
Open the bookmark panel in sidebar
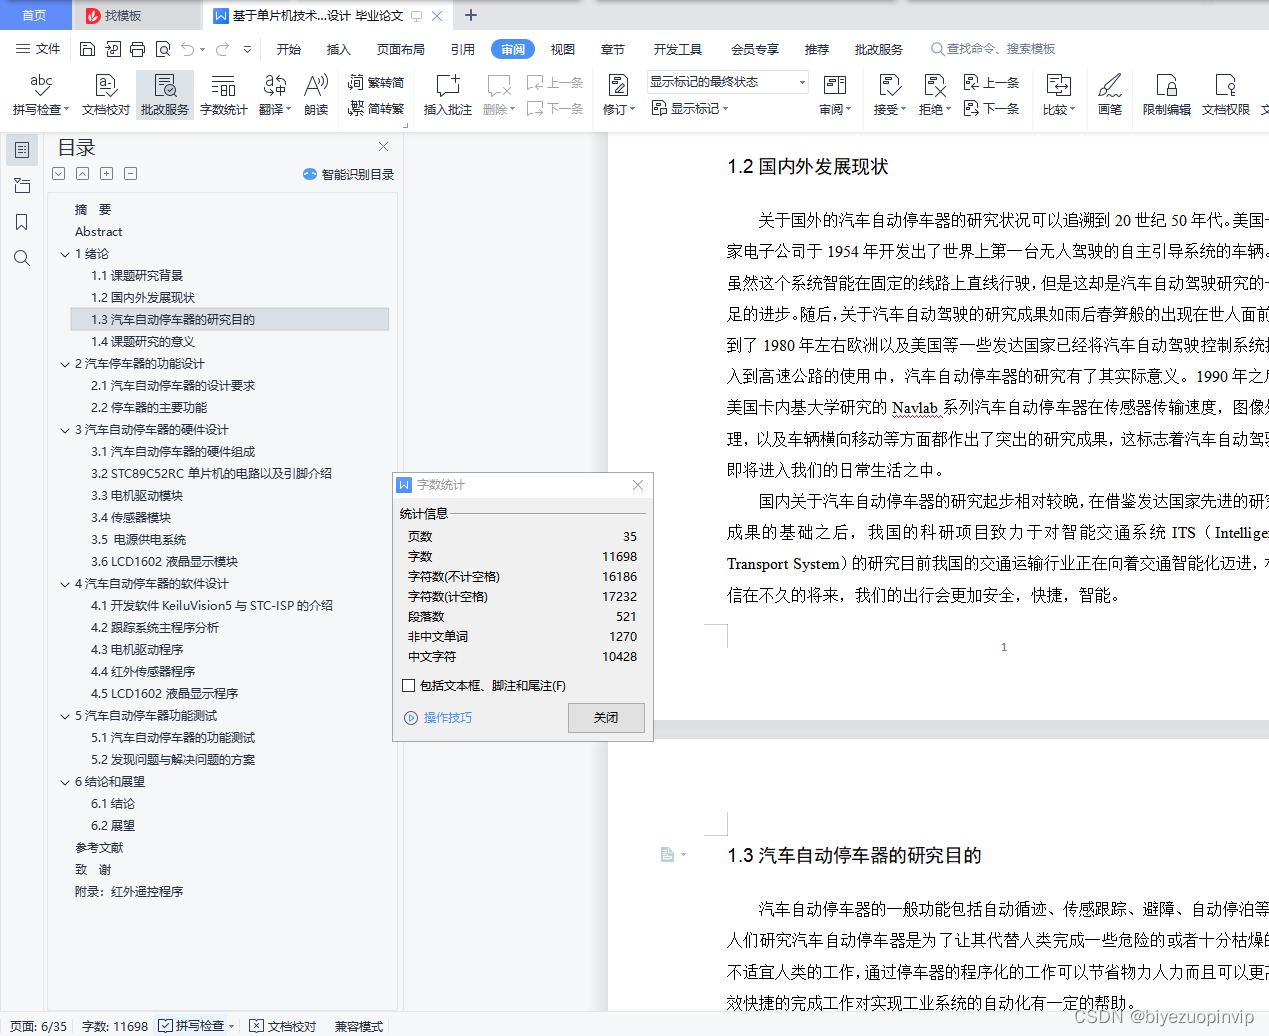tap(22, 222)
